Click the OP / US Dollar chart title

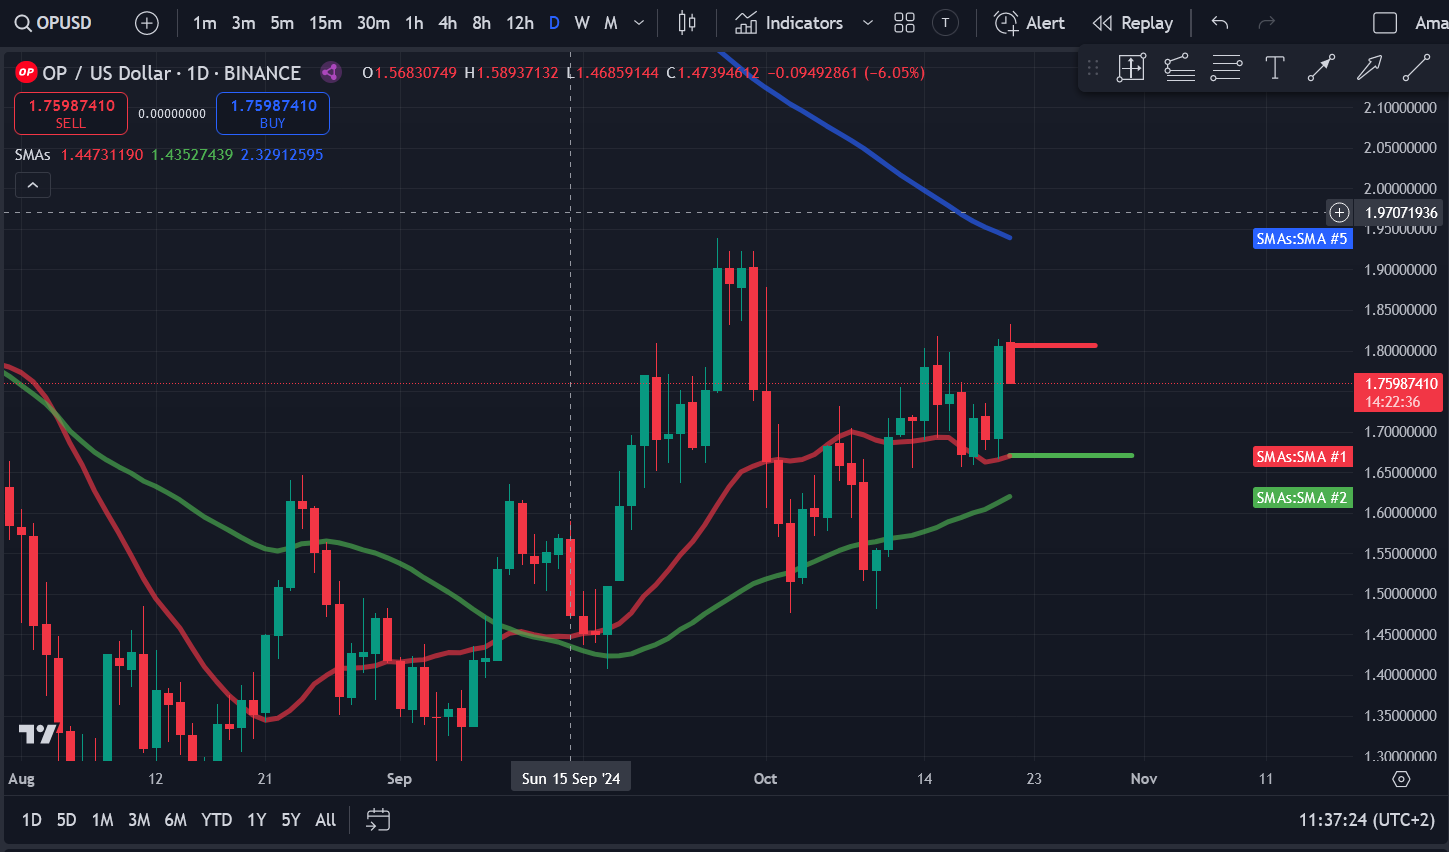point(171,72)
